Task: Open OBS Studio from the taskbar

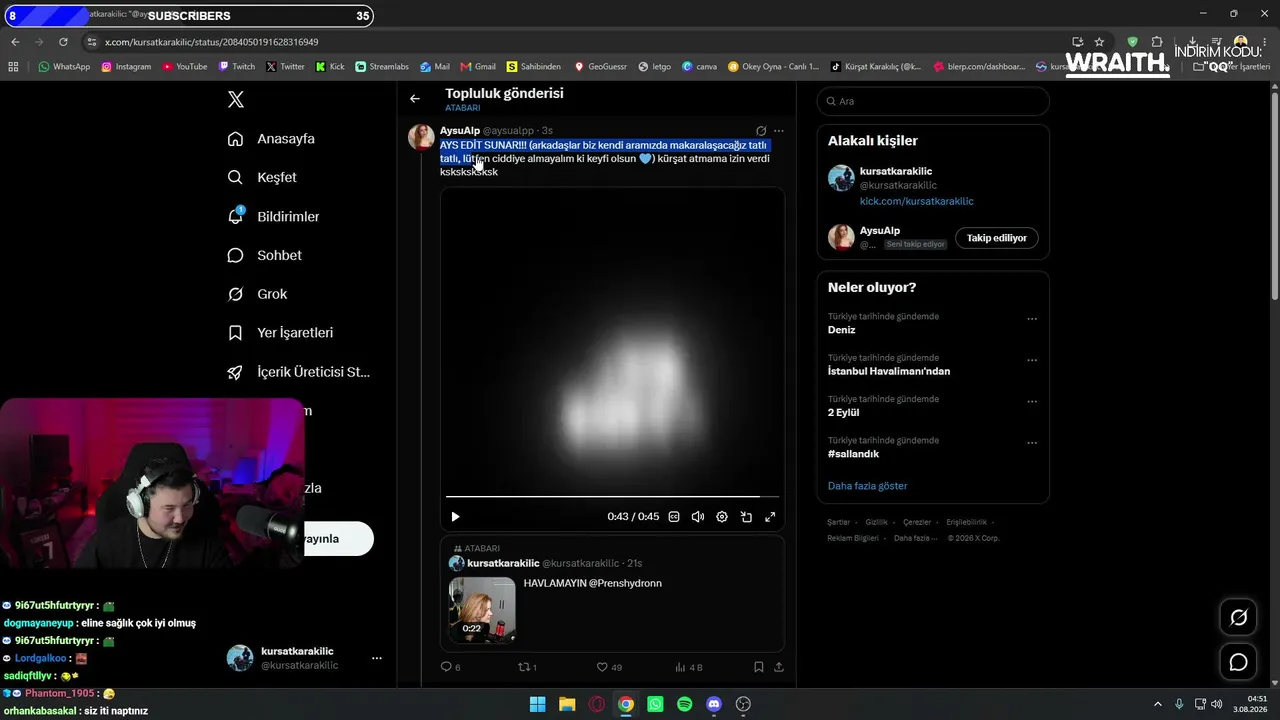Action: [744, 704]
